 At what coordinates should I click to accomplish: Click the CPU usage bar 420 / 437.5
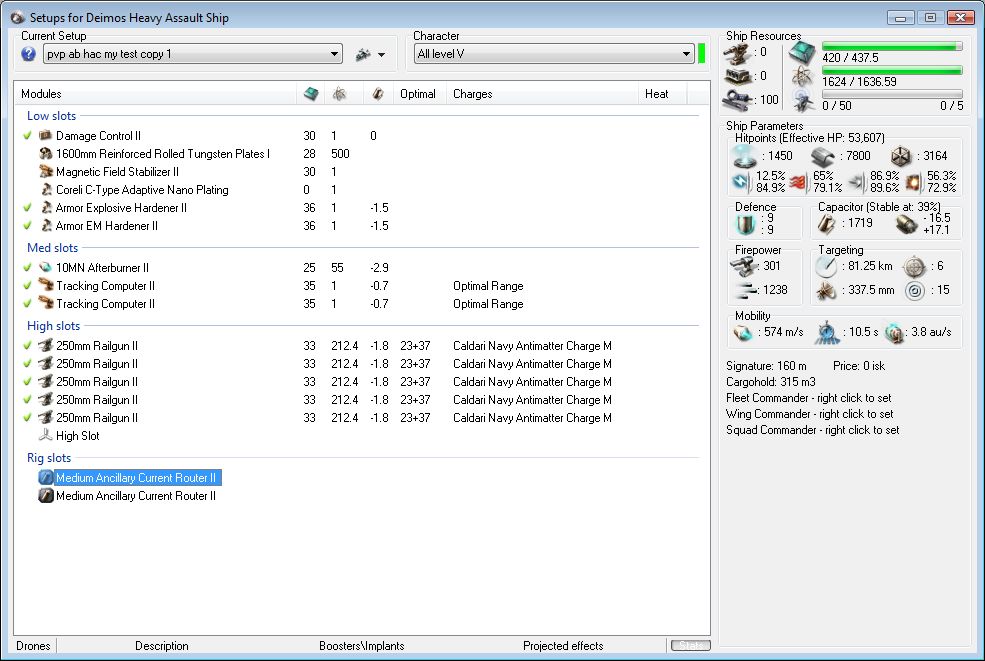892,46
